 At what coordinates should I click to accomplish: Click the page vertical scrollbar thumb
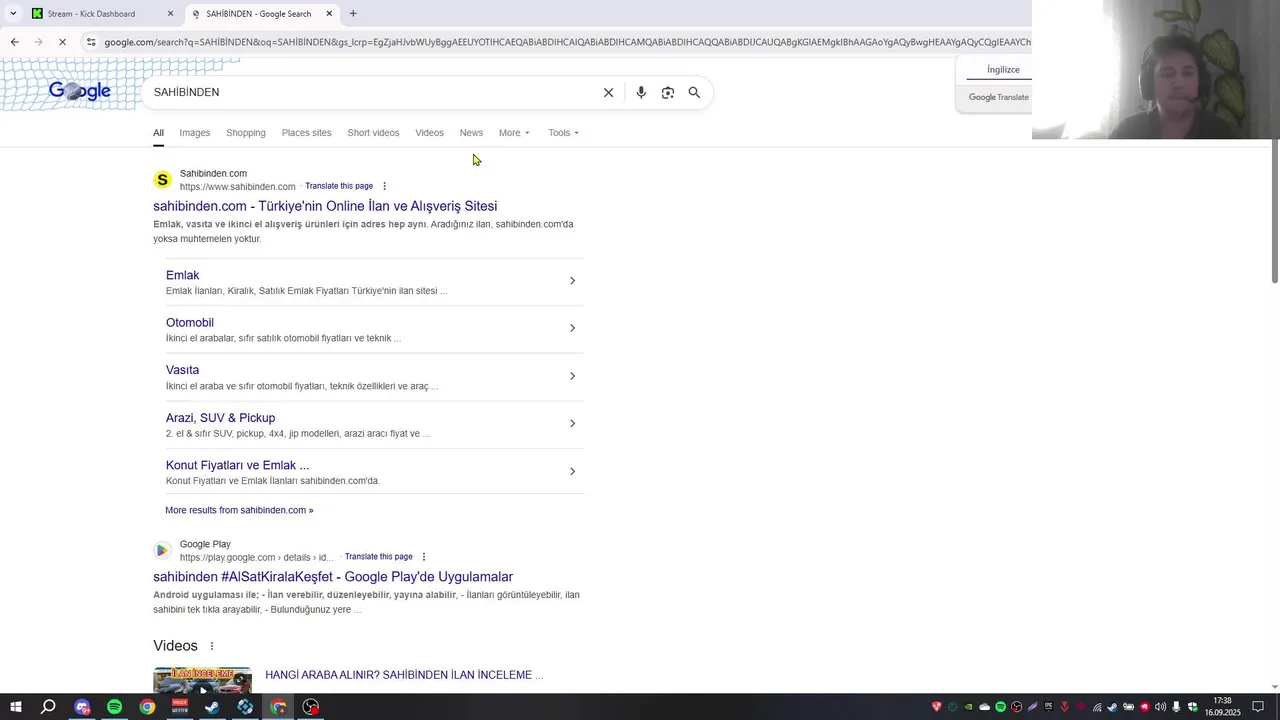[1274, 212]
